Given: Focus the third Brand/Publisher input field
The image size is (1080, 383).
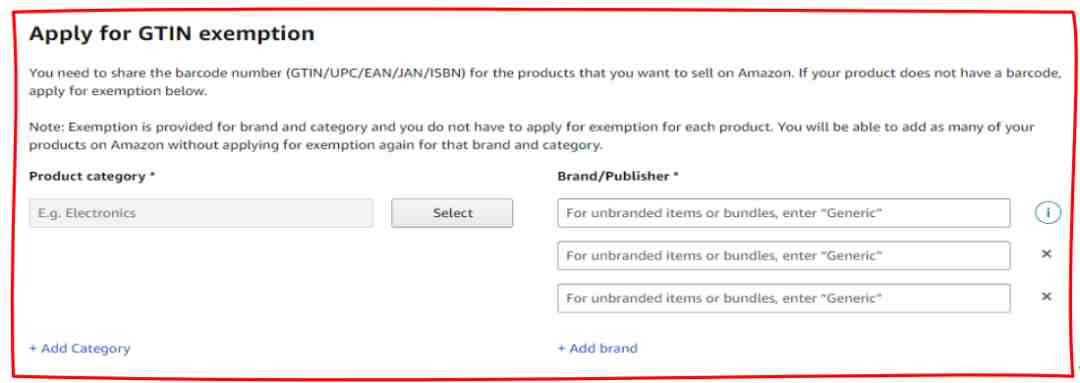Looking at the screenshot, I should [784, 298].
